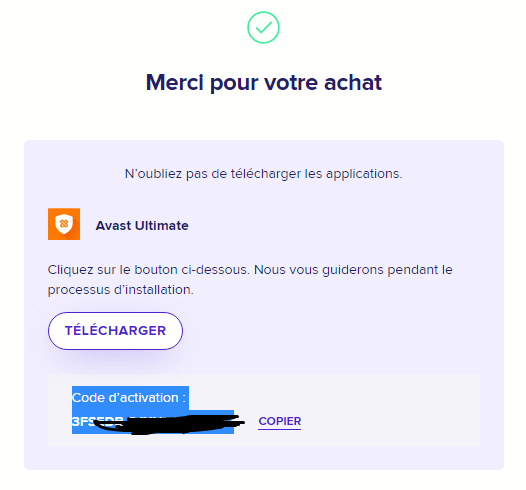Click the 'N'oubliez pas de télécharger' reminder text
The height and width of the screenshot is (490, 526).
[x=263, y=174]
